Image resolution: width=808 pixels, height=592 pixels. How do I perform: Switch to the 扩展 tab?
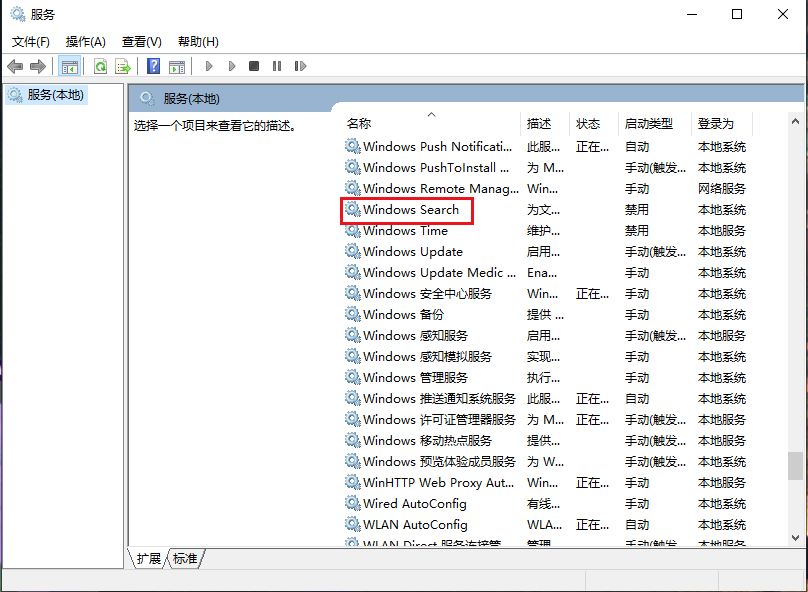click(148, 559)
